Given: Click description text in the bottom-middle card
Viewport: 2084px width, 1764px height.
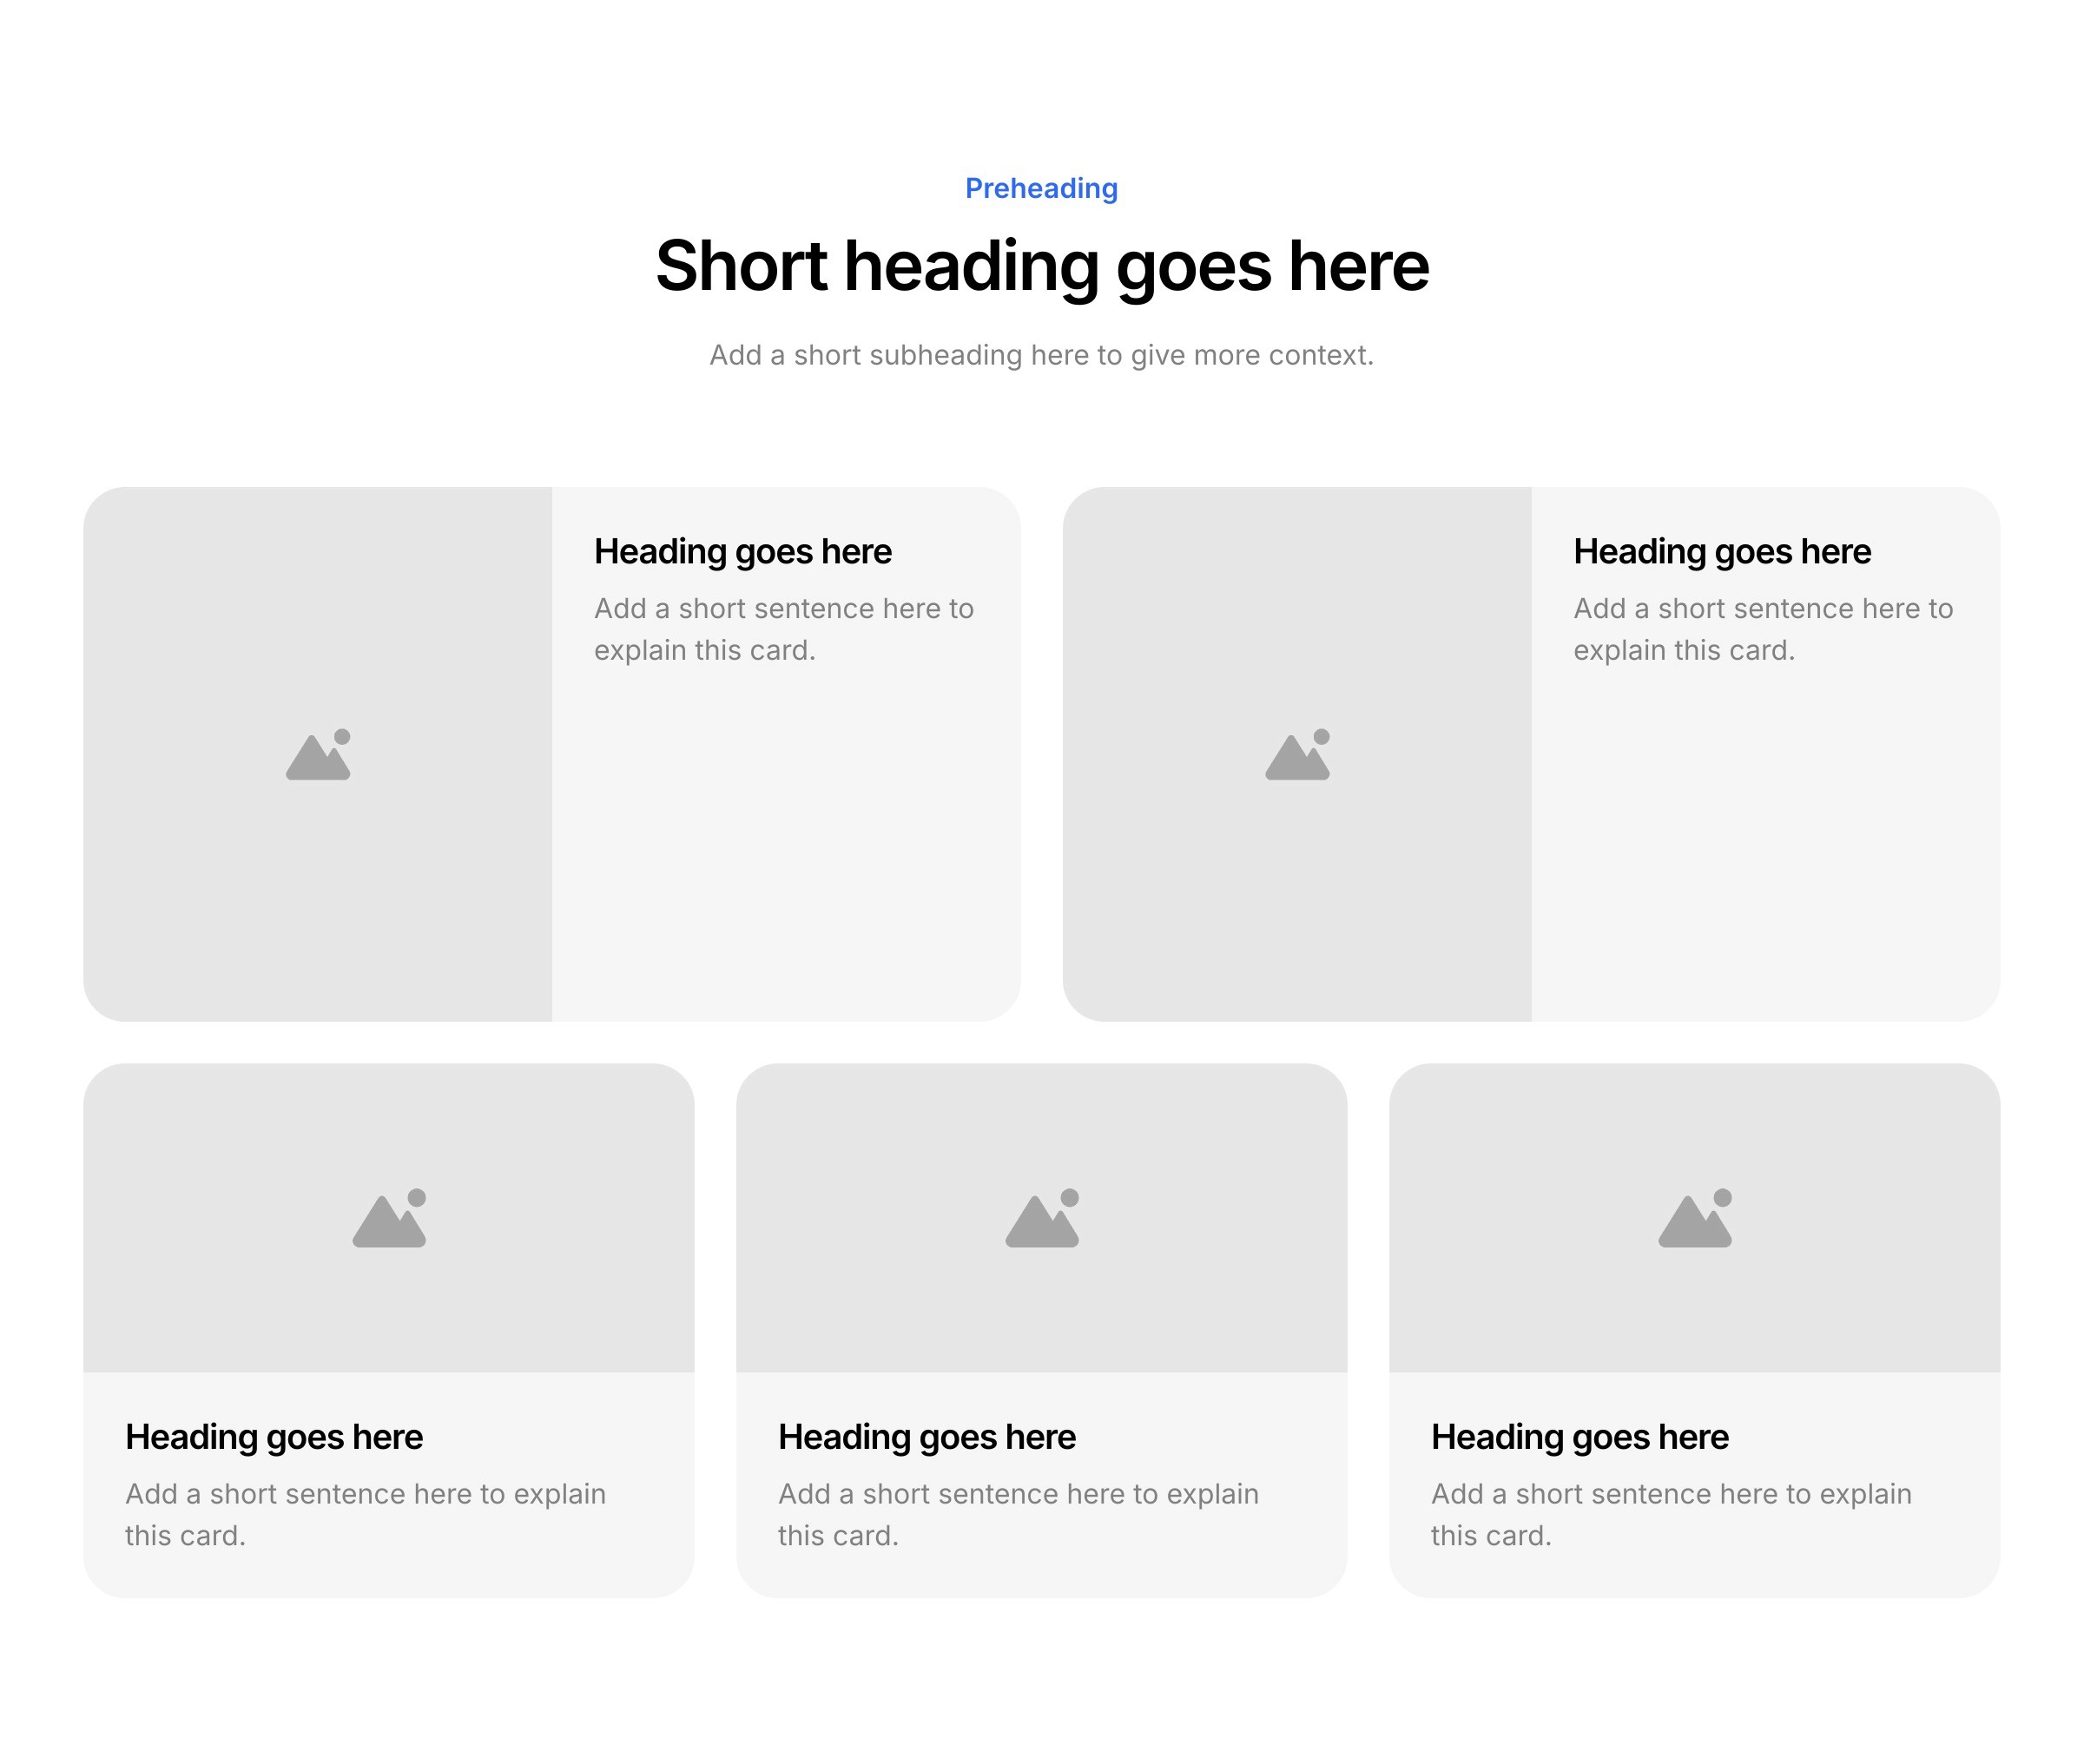Looking at the screenshot, I should 1018,1514.
